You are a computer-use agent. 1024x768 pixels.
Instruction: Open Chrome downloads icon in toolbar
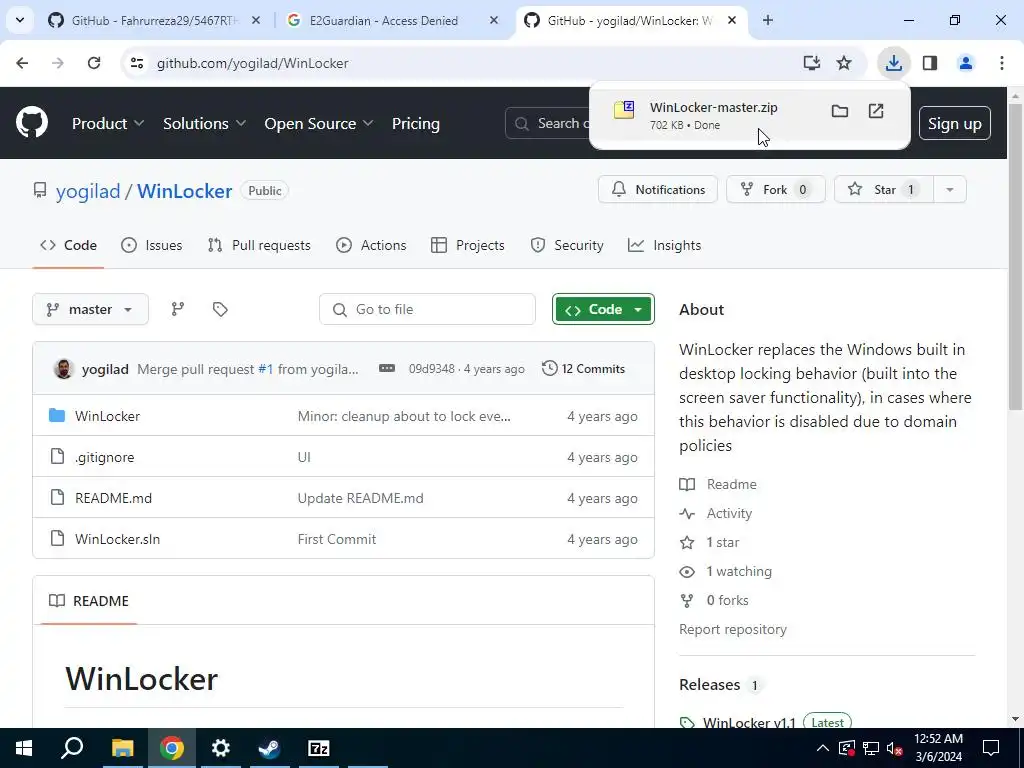click(893, 63)
